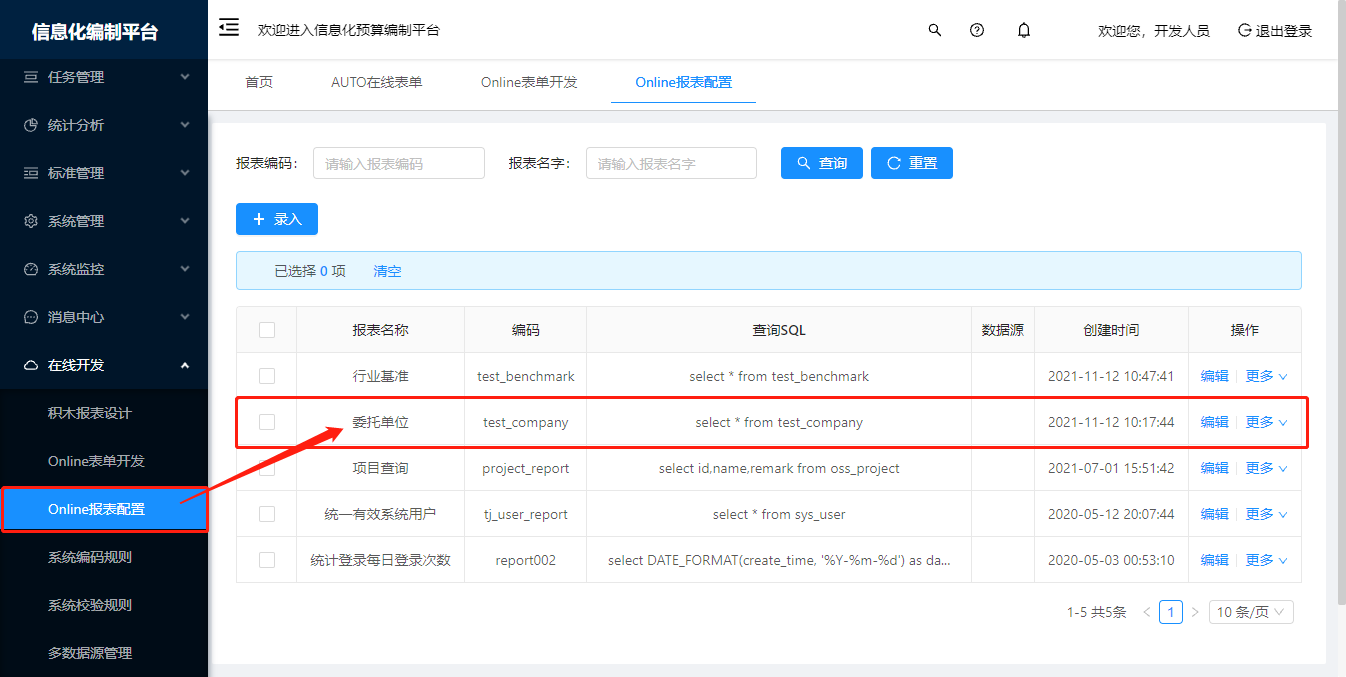Check the 统一有效系统用户 row checkbox
Screen dimensions: 1346x677
pos(267,514)
